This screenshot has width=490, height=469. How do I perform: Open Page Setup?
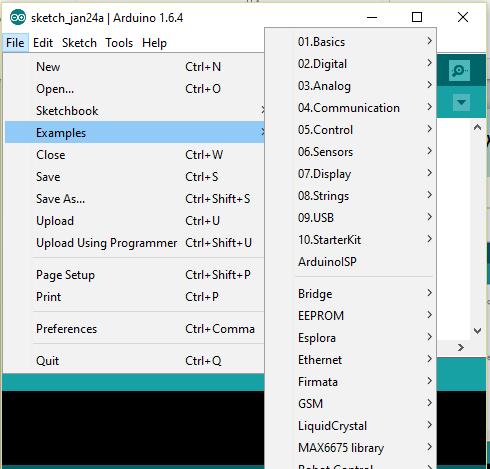pyautogui.click(x=135, y=275)
